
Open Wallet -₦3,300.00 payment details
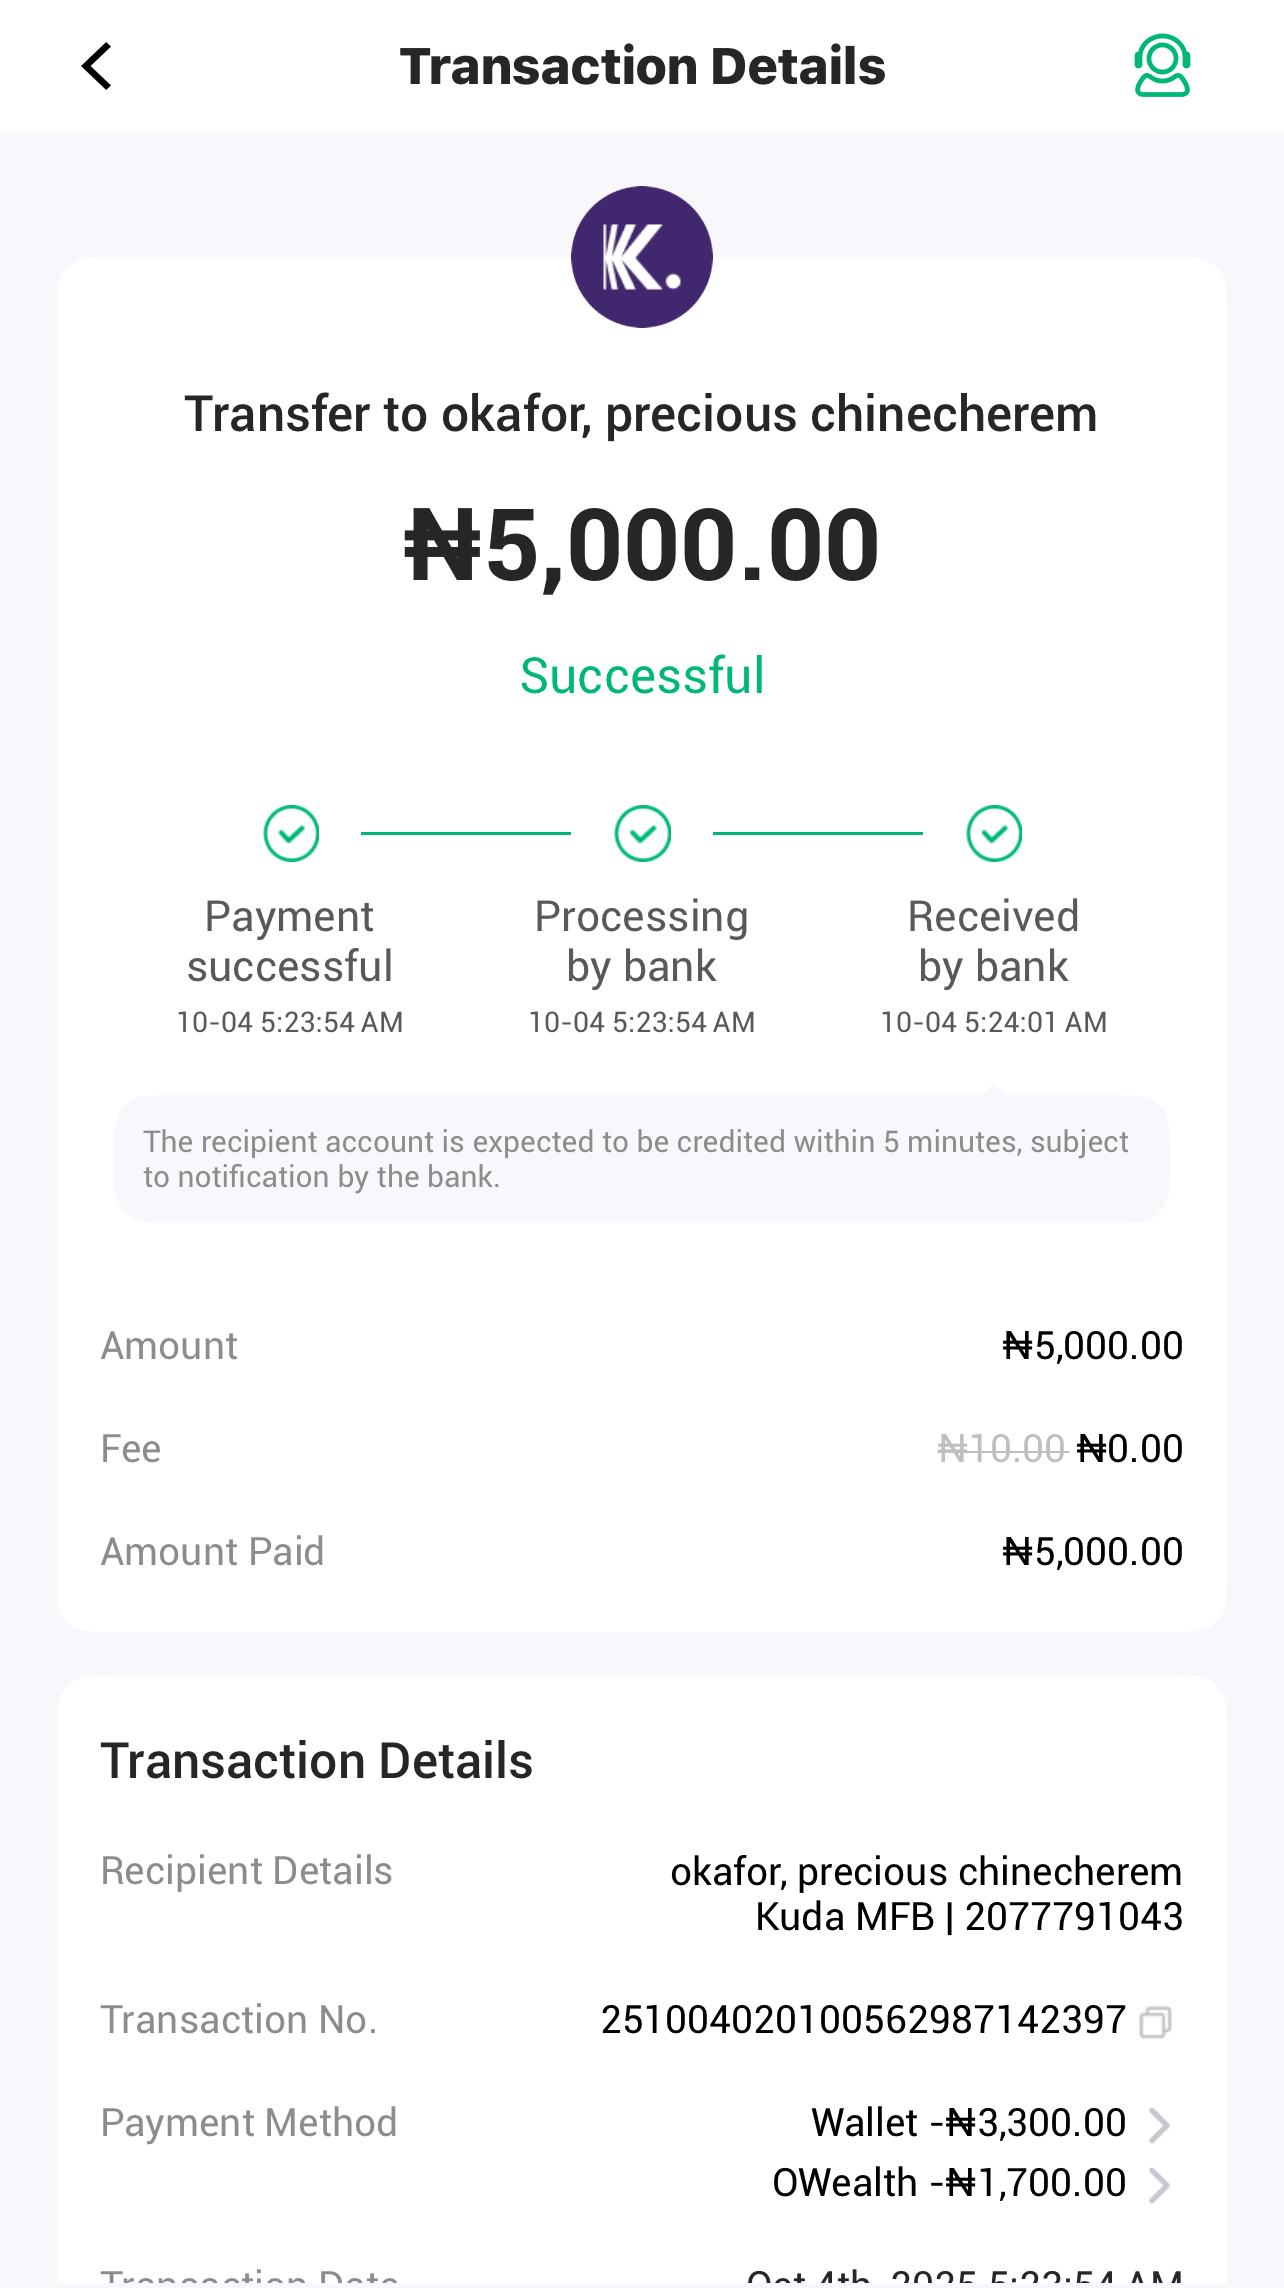coord(968,2123)
